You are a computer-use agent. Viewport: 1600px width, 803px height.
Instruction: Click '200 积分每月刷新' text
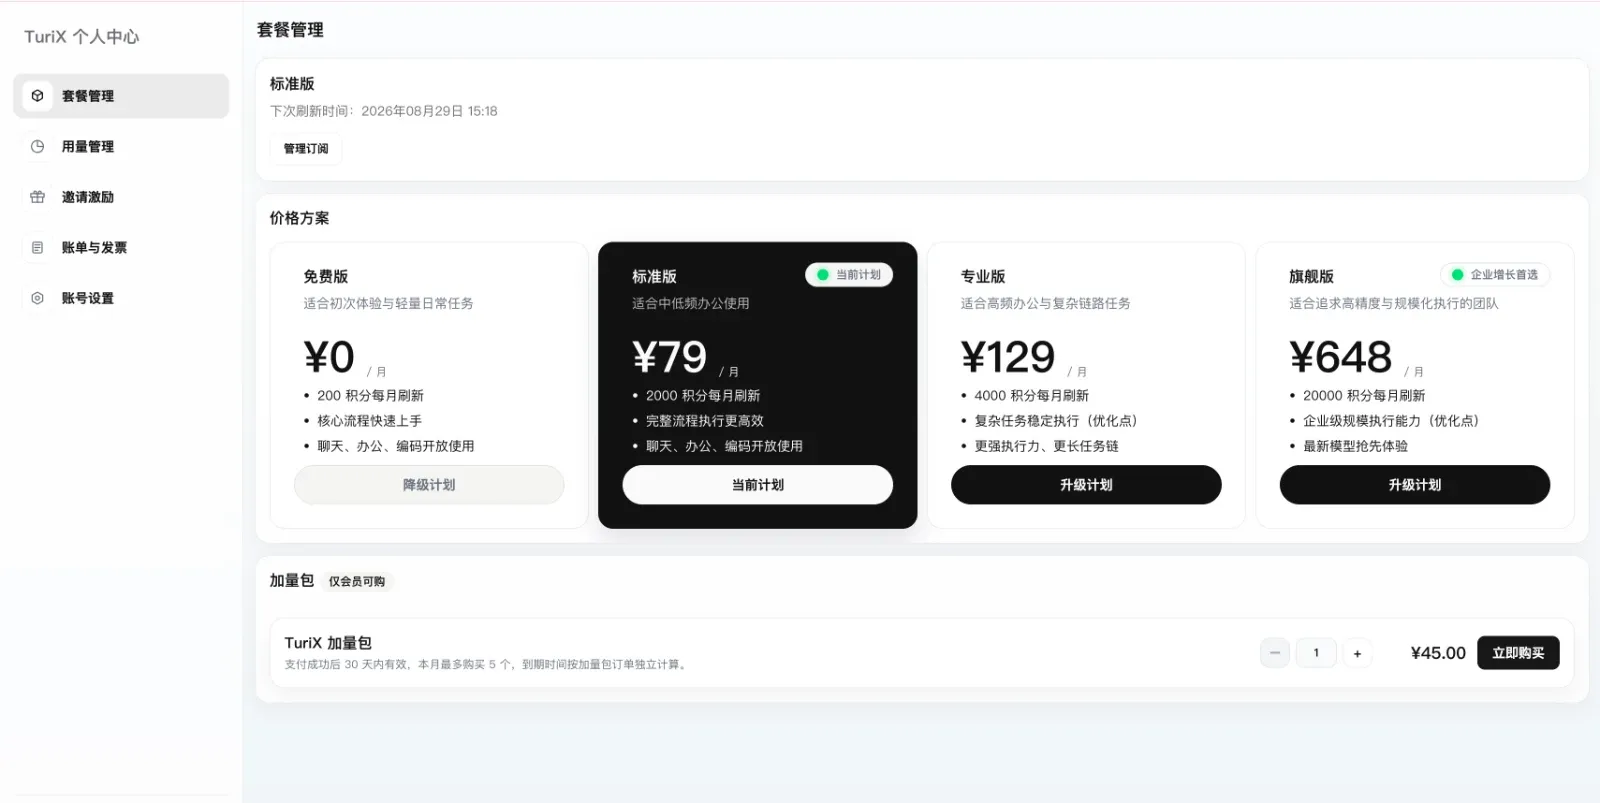pos(370,396)
